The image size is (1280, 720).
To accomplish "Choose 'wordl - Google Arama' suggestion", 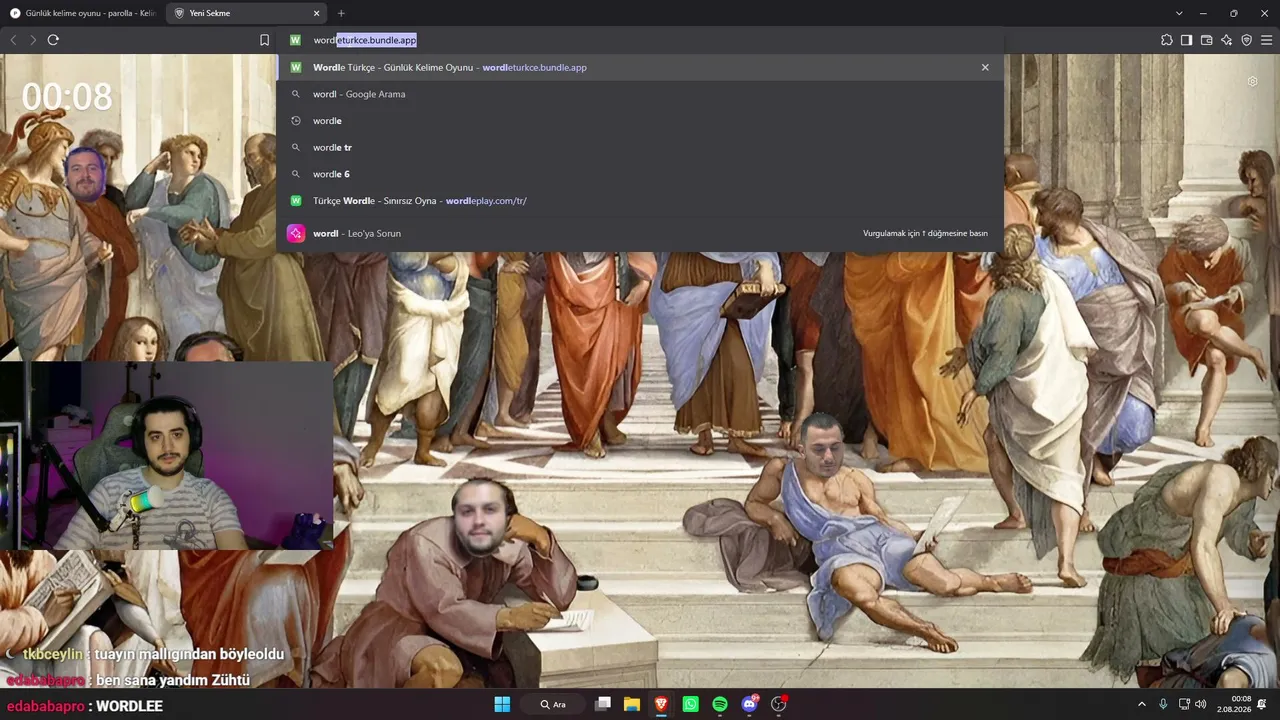I will [640, 94].
